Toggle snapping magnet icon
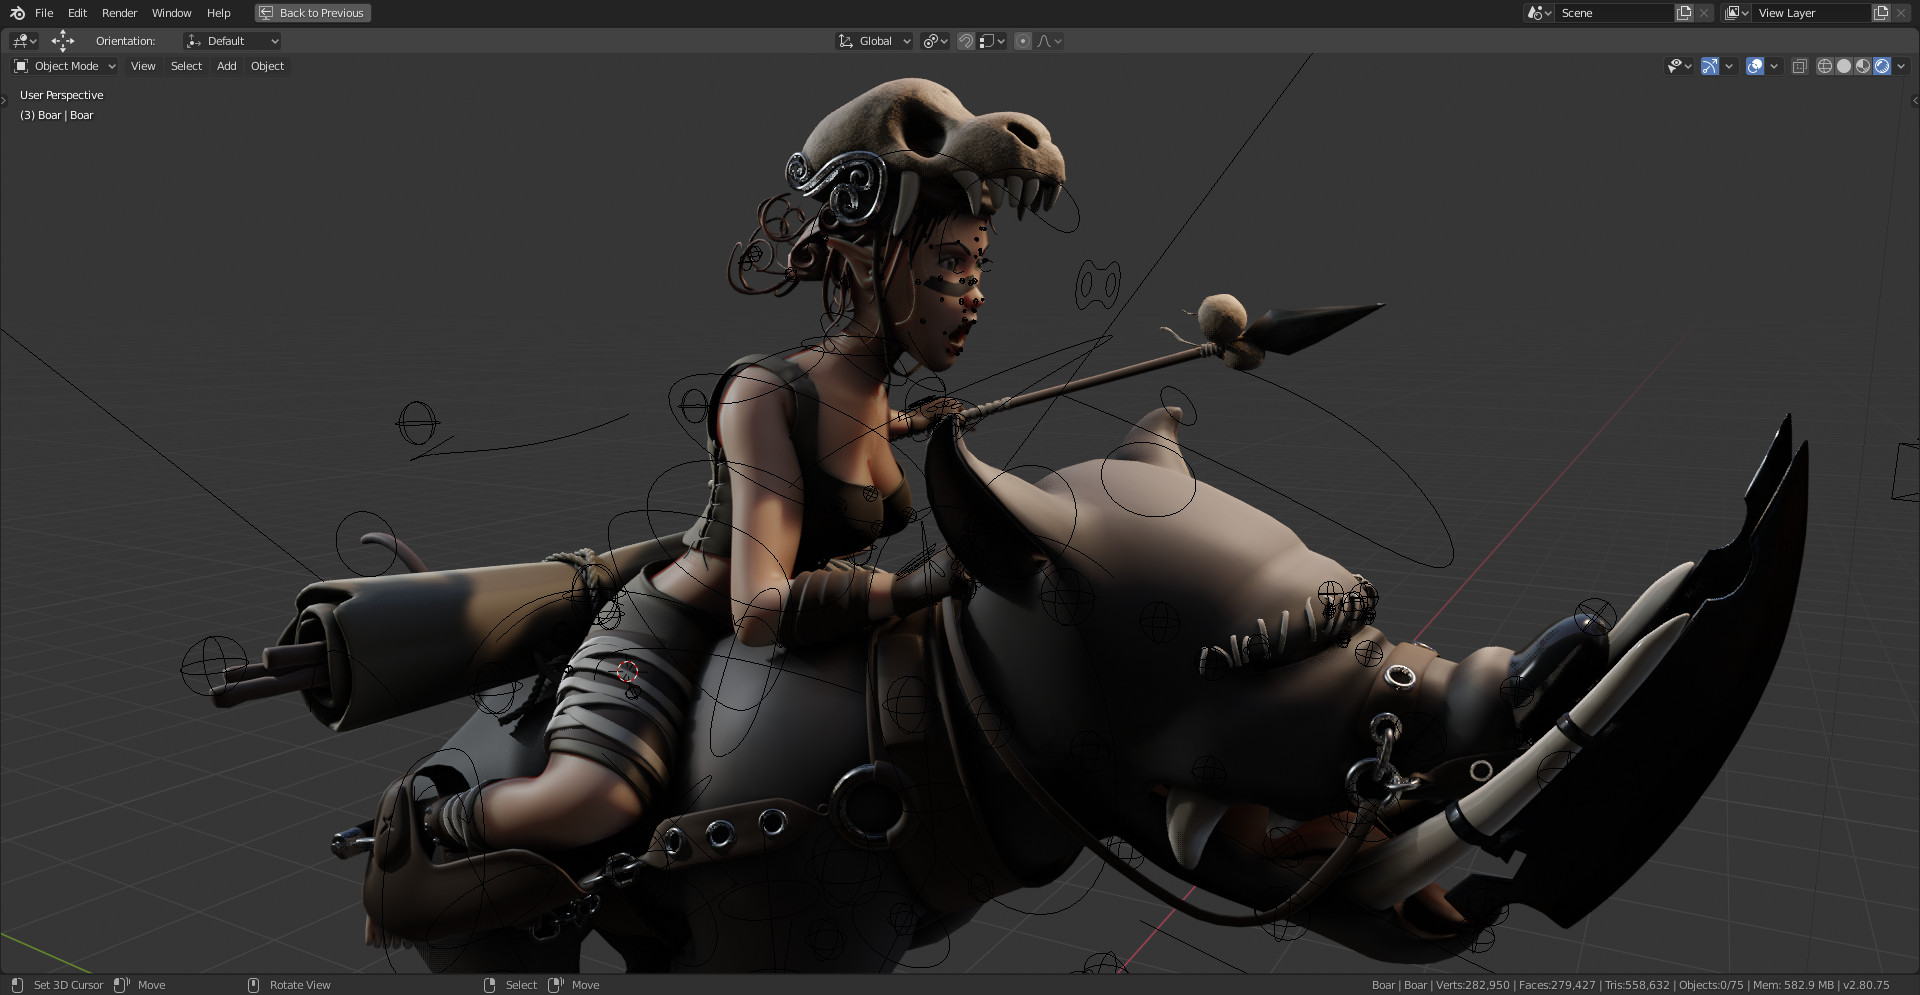 (965, 41)
